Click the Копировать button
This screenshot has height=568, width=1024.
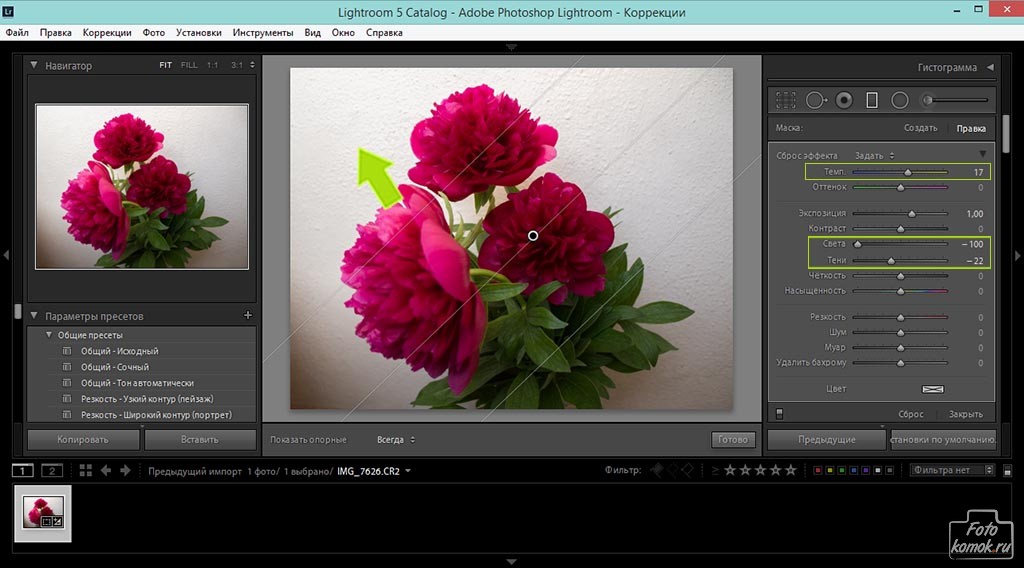pyautogui.click(x=82, y=439)
